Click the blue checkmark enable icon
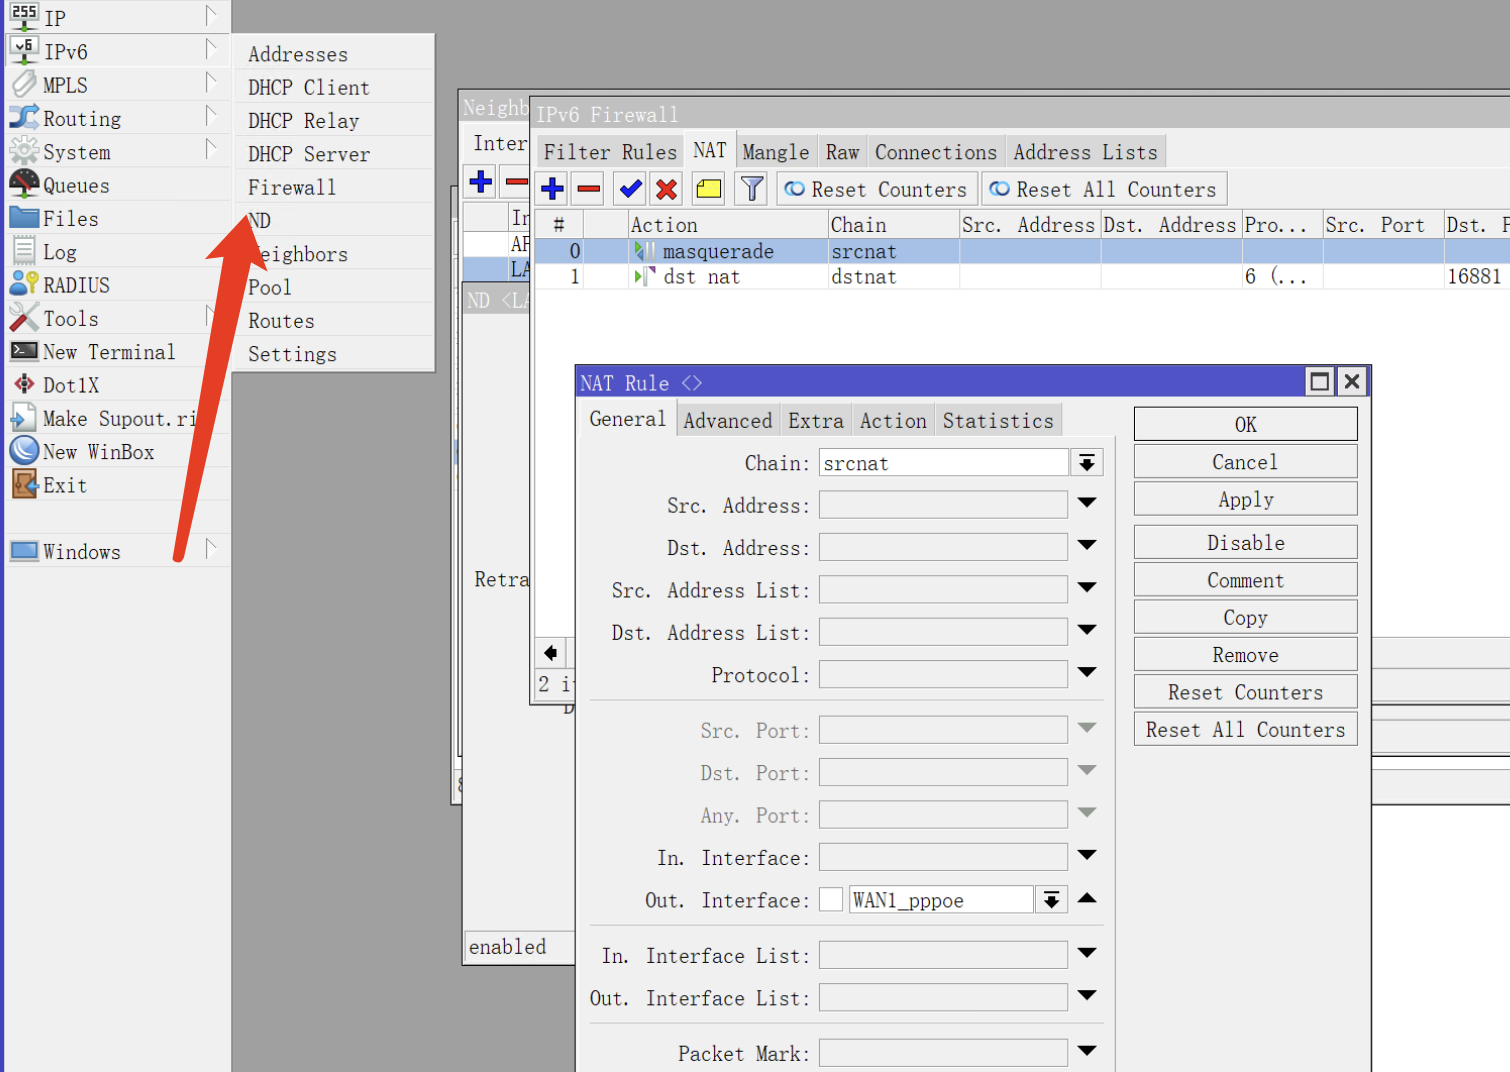The height and width of the screenshot is (1072, 1510). [630, 189]
